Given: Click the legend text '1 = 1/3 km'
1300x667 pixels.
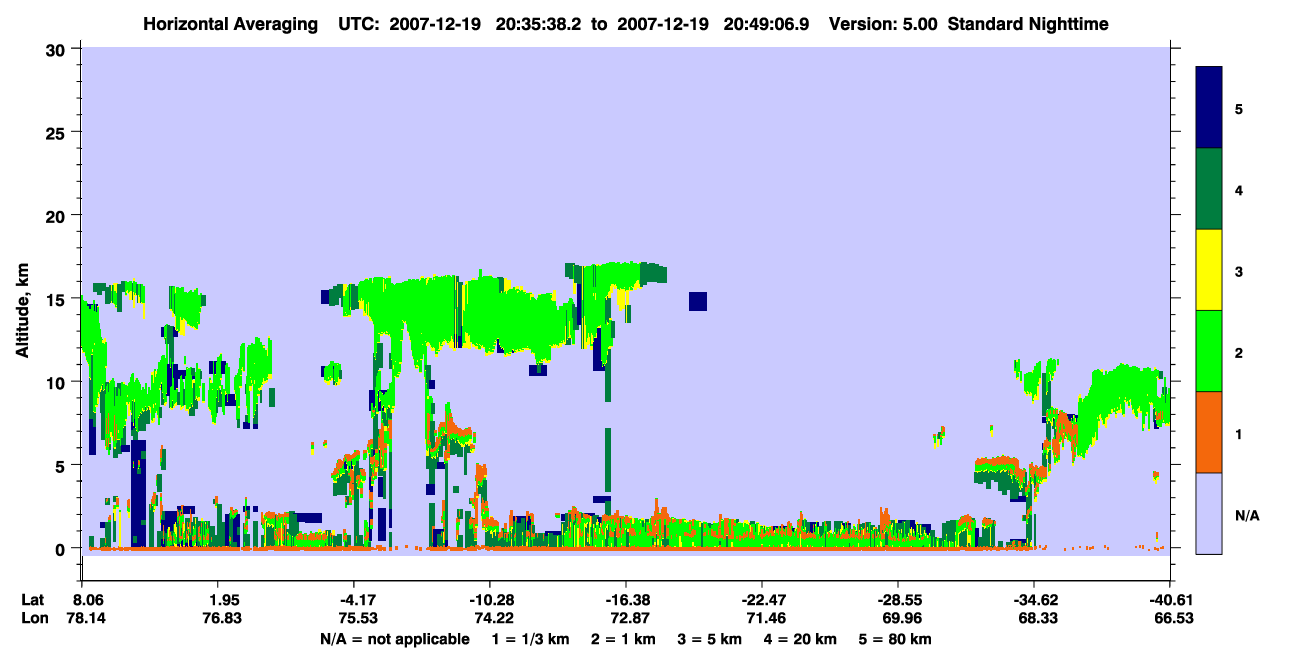Looking at the screenshot, I should [529, 639].
